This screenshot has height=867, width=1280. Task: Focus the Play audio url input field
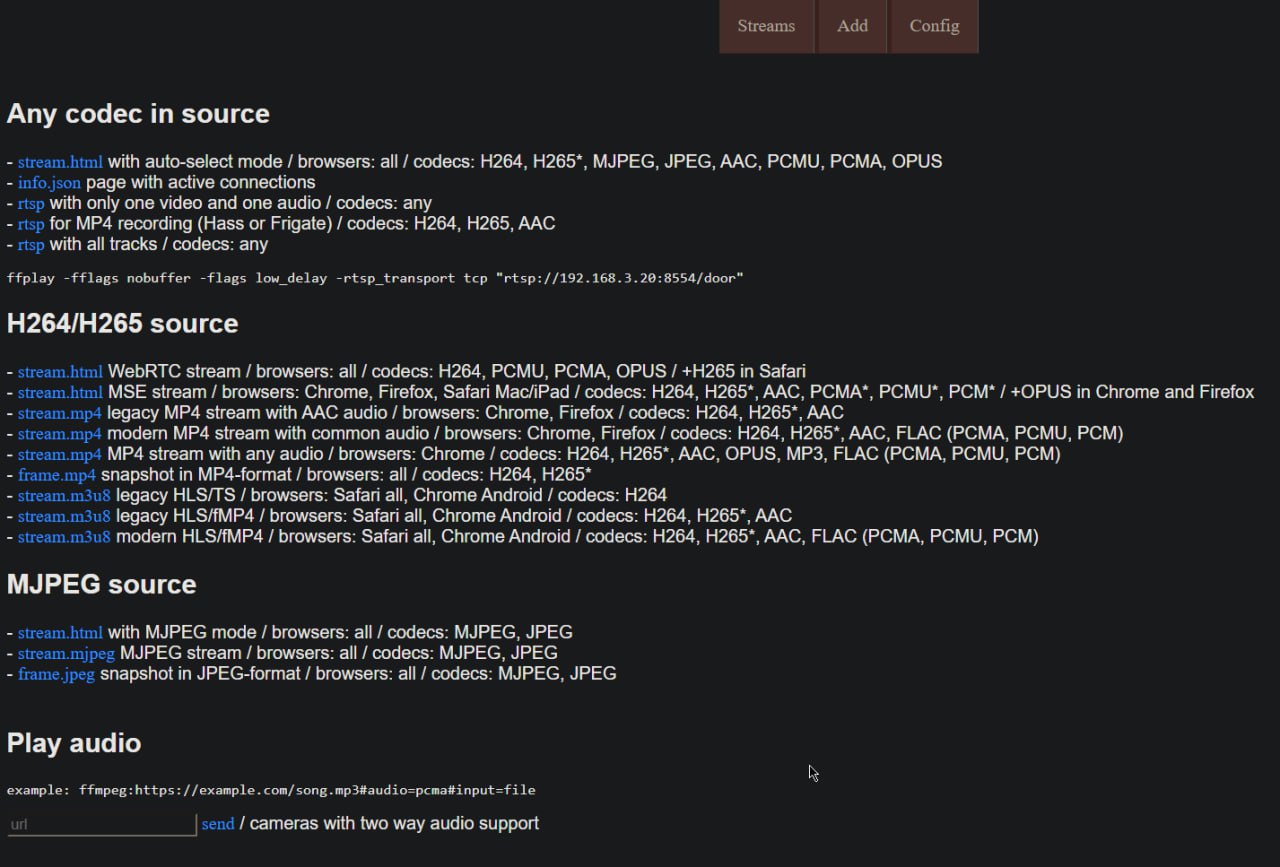coord(102,824)
